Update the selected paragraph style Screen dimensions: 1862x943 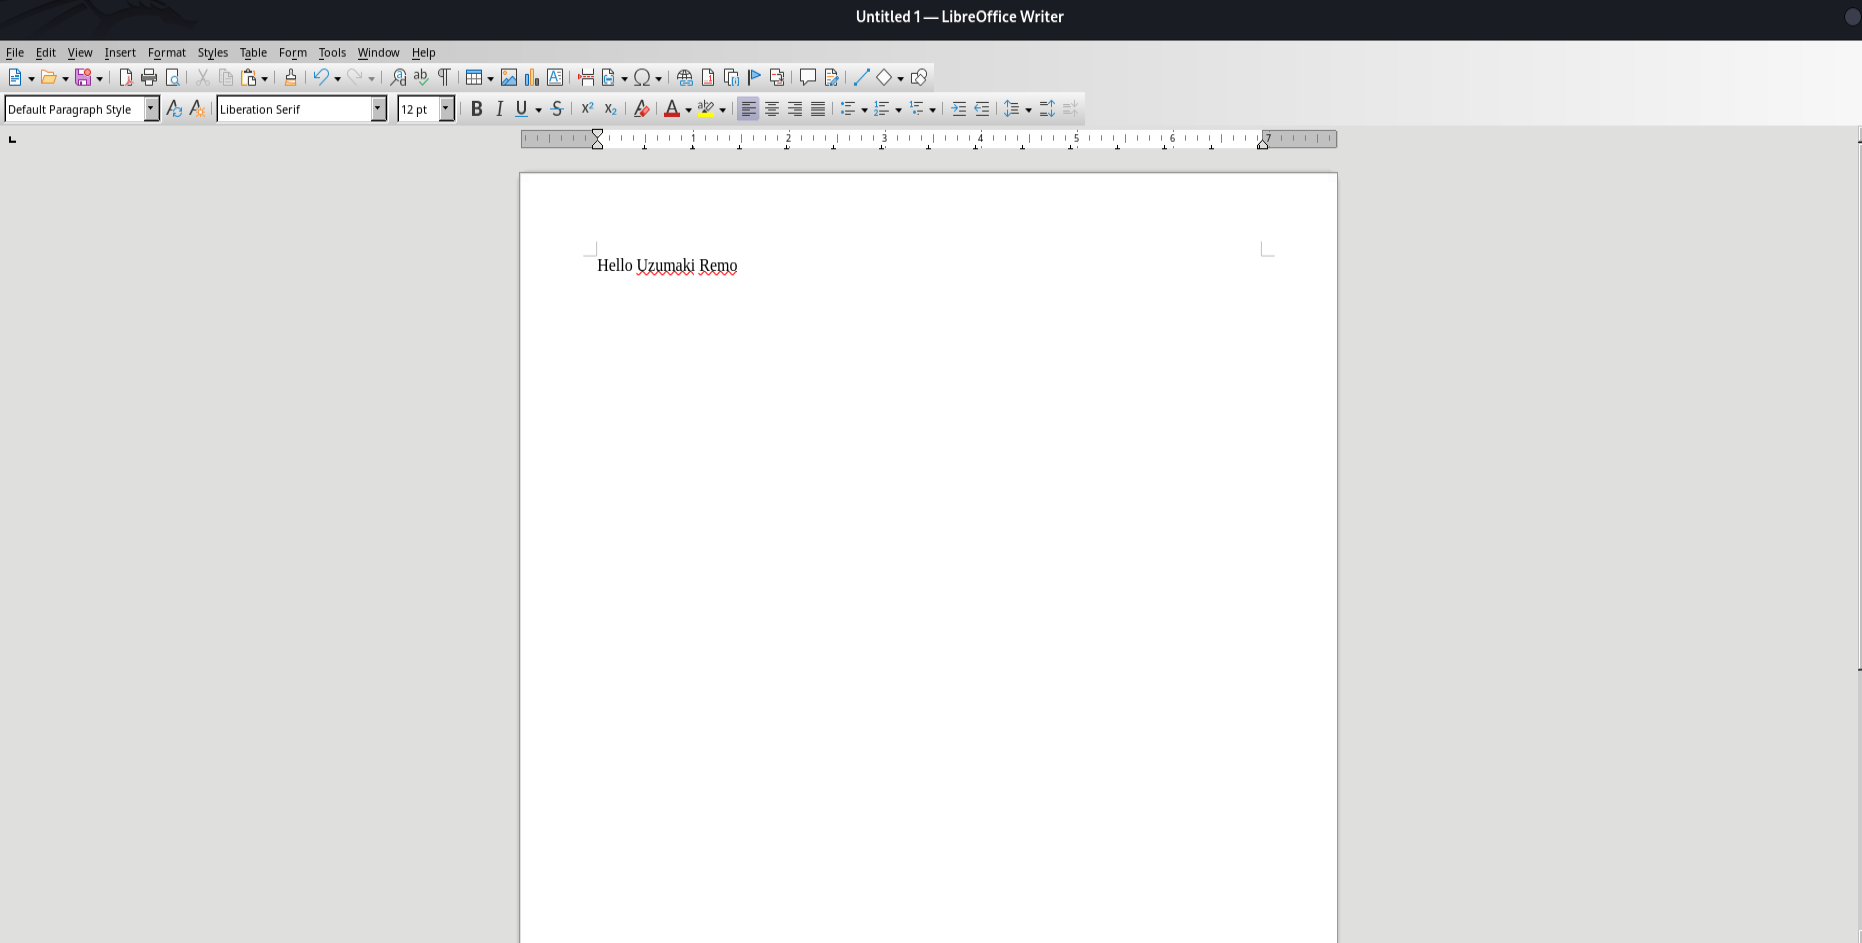click(x=174, y=109)
